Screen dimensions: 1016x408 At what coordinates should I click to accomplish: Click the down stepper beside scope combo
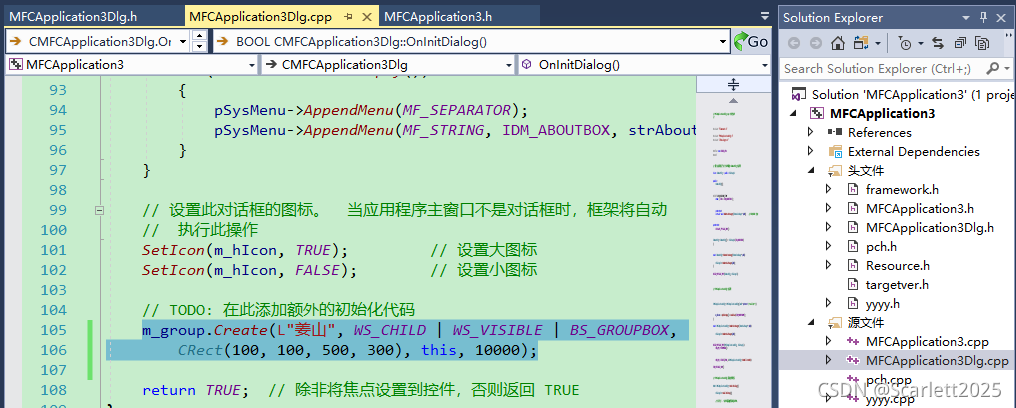200,47
